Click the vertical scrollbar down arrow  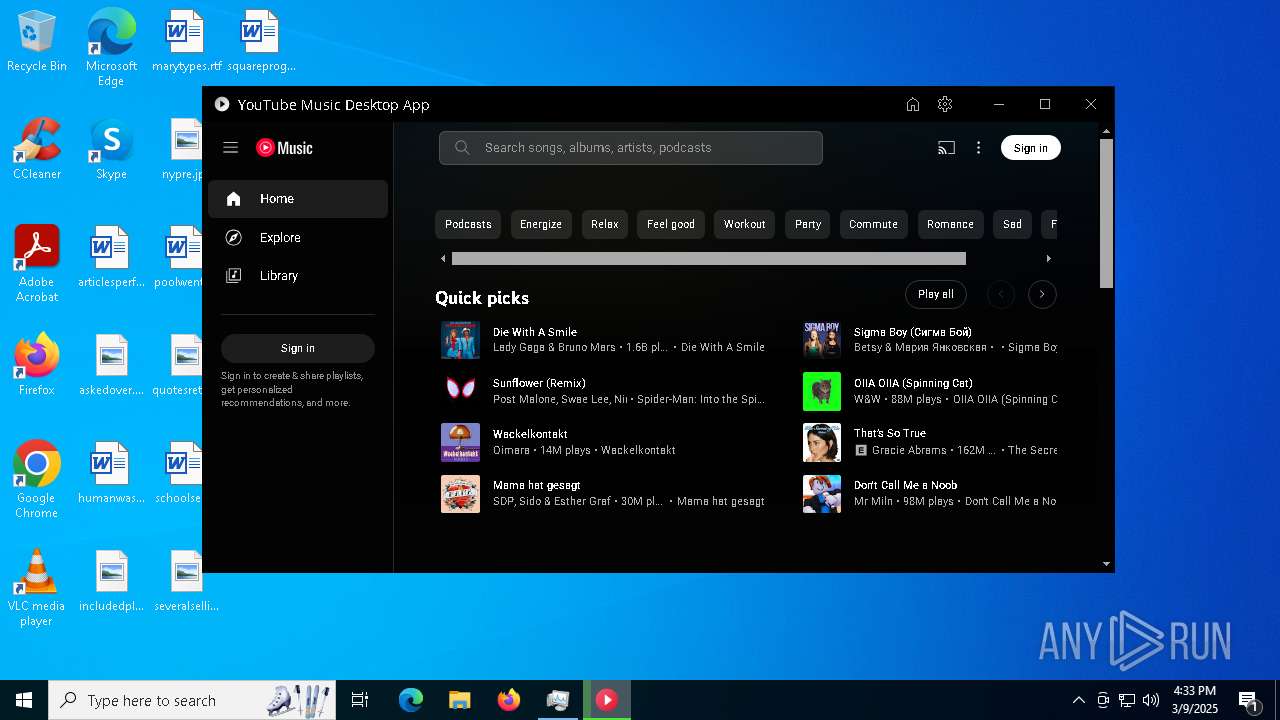pyautogui.click(x=1106, y=564)
